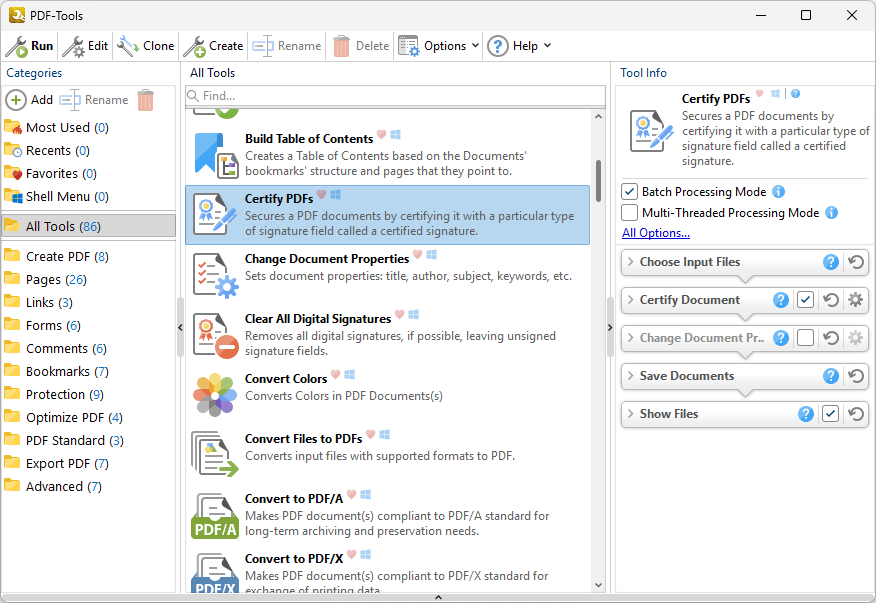Click the Clone tool icon

pyautogui.click(x=128, y=46)
